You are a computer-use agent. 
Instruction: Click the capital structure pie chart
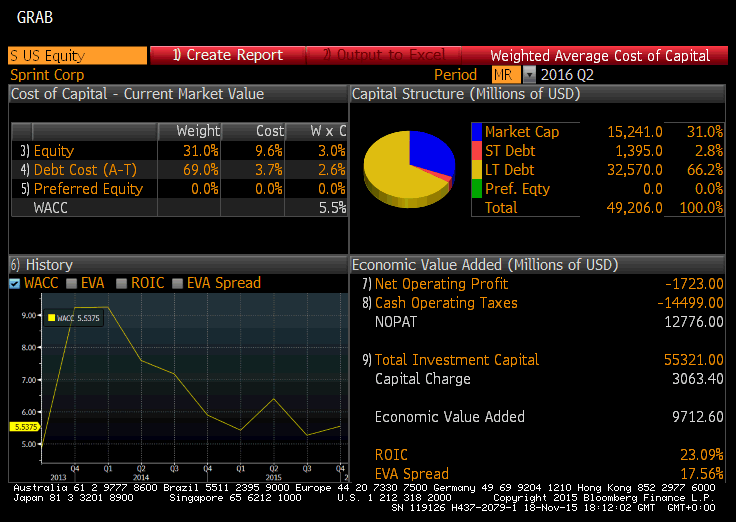tap(409, 169)
